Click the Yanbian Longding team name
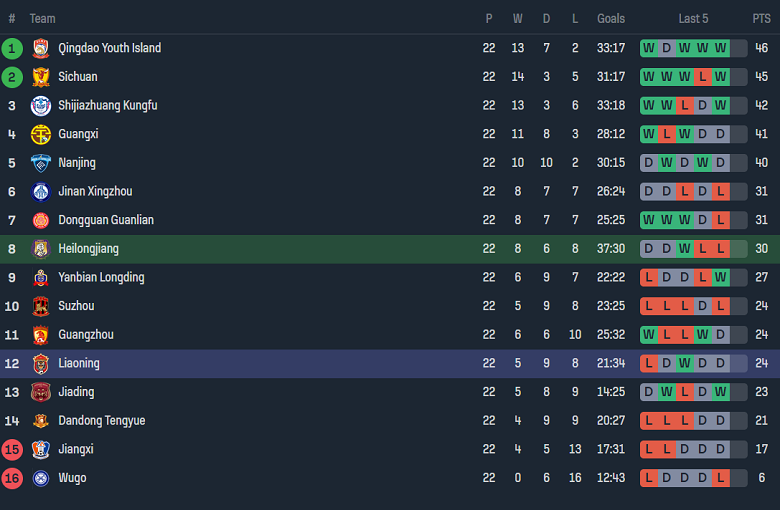 tap(101, 278)
